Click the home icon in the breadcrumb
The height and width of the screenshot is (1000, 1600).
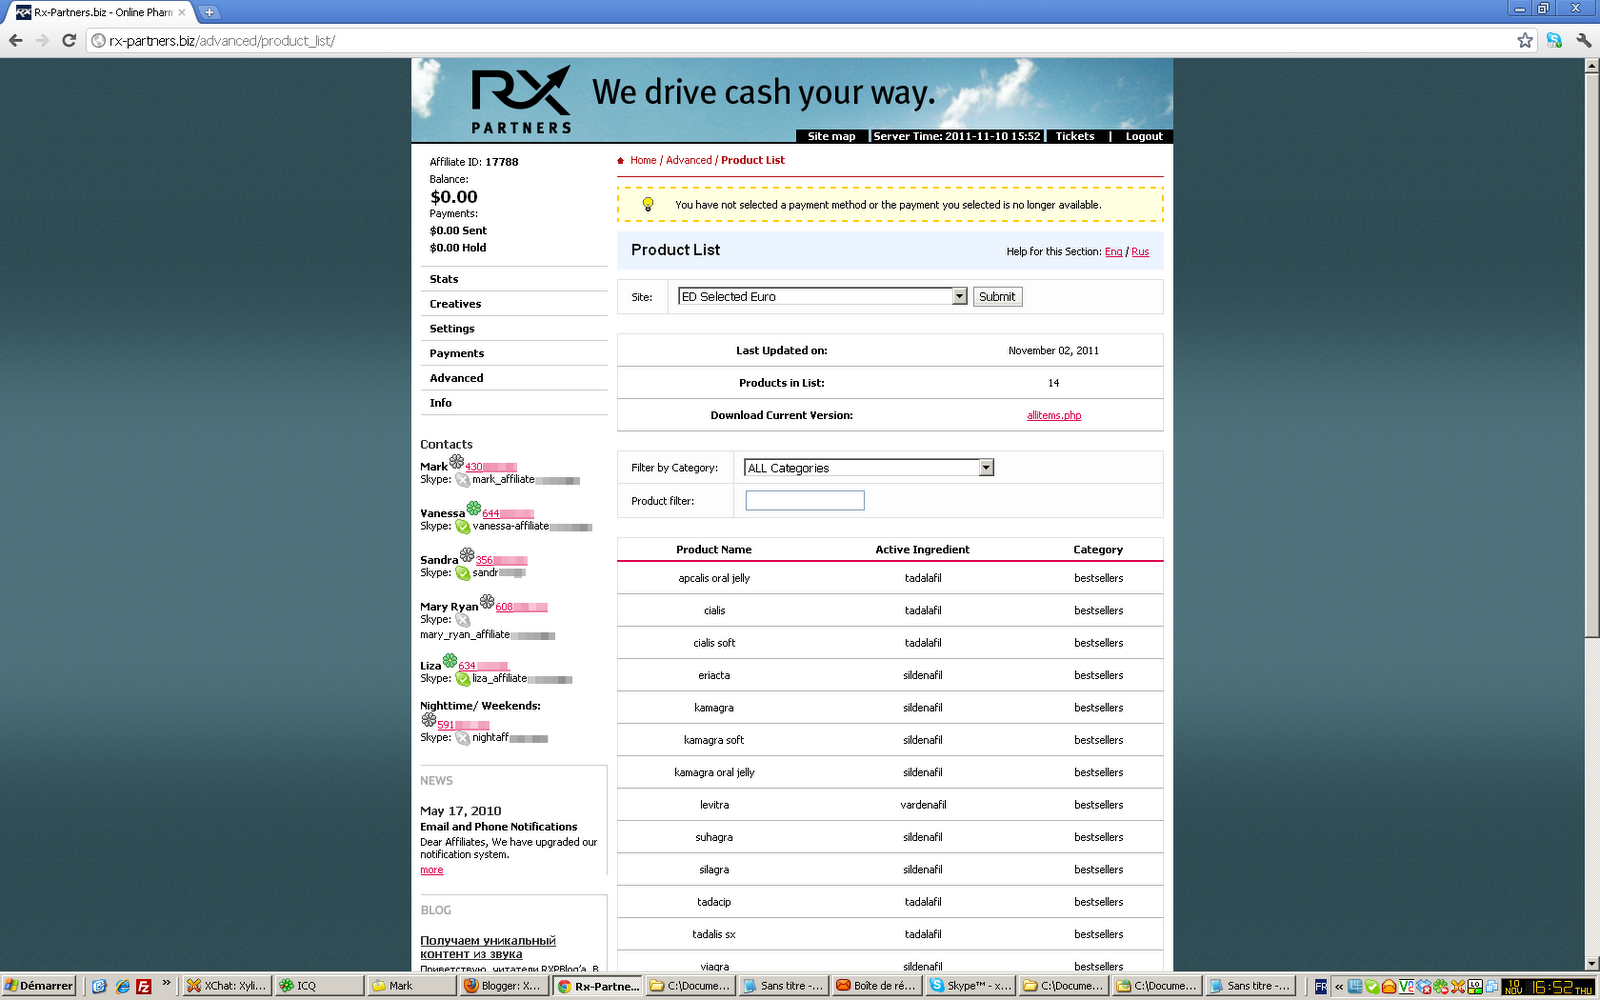(621, 161)
